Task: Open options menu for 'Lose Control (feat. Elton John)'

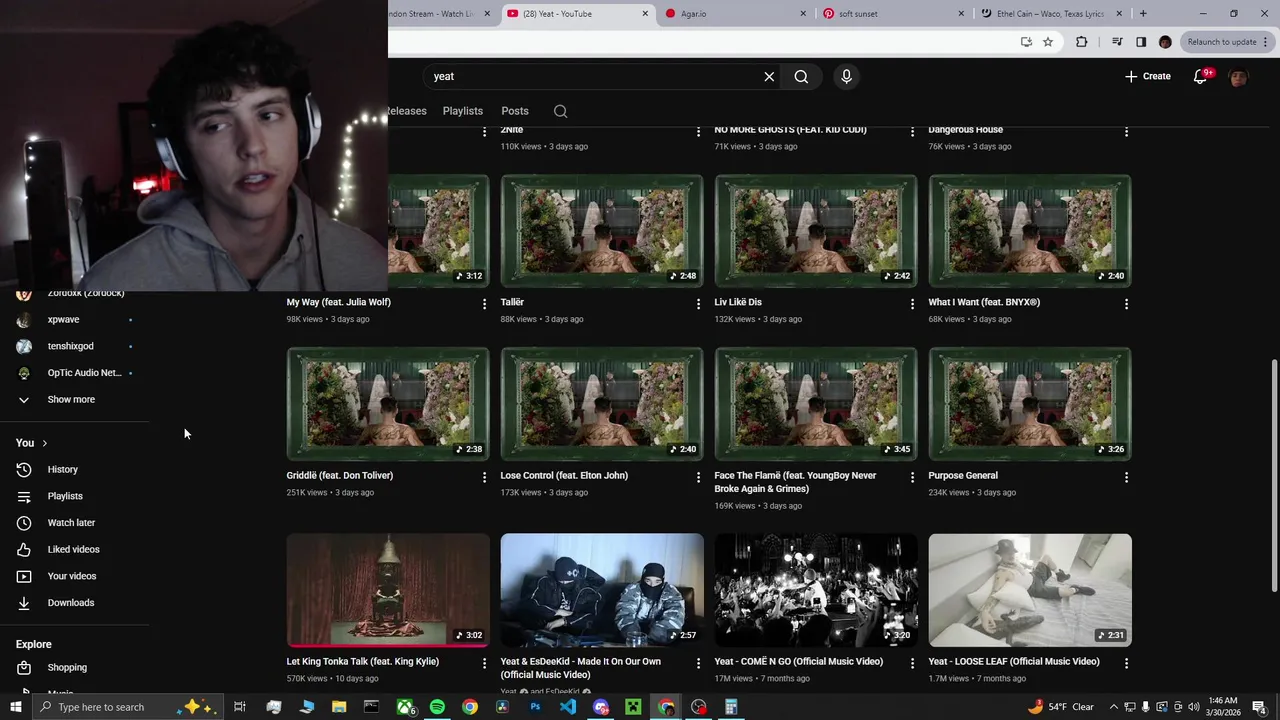Action: [698, 477]
